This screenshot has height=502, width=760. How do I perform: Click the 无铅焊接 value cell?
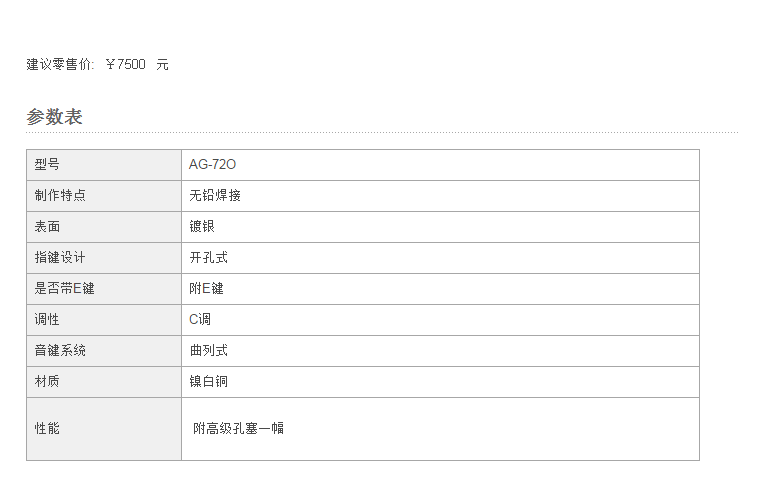pyautogui.click(x=440, y=196)
